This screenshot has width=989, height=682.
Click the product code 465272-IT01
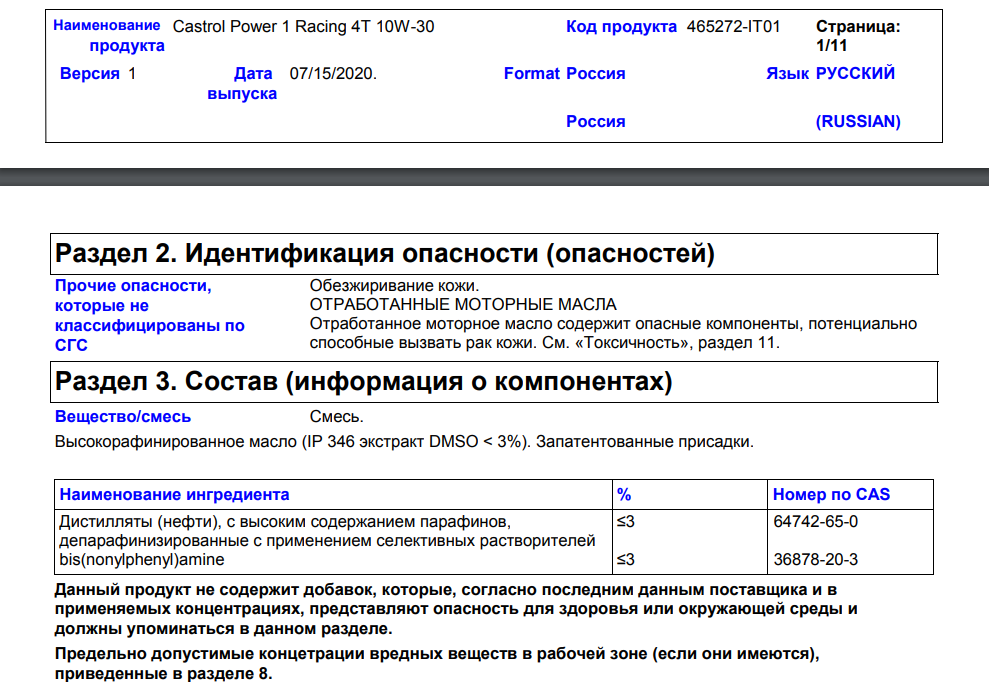click(734, 26)
